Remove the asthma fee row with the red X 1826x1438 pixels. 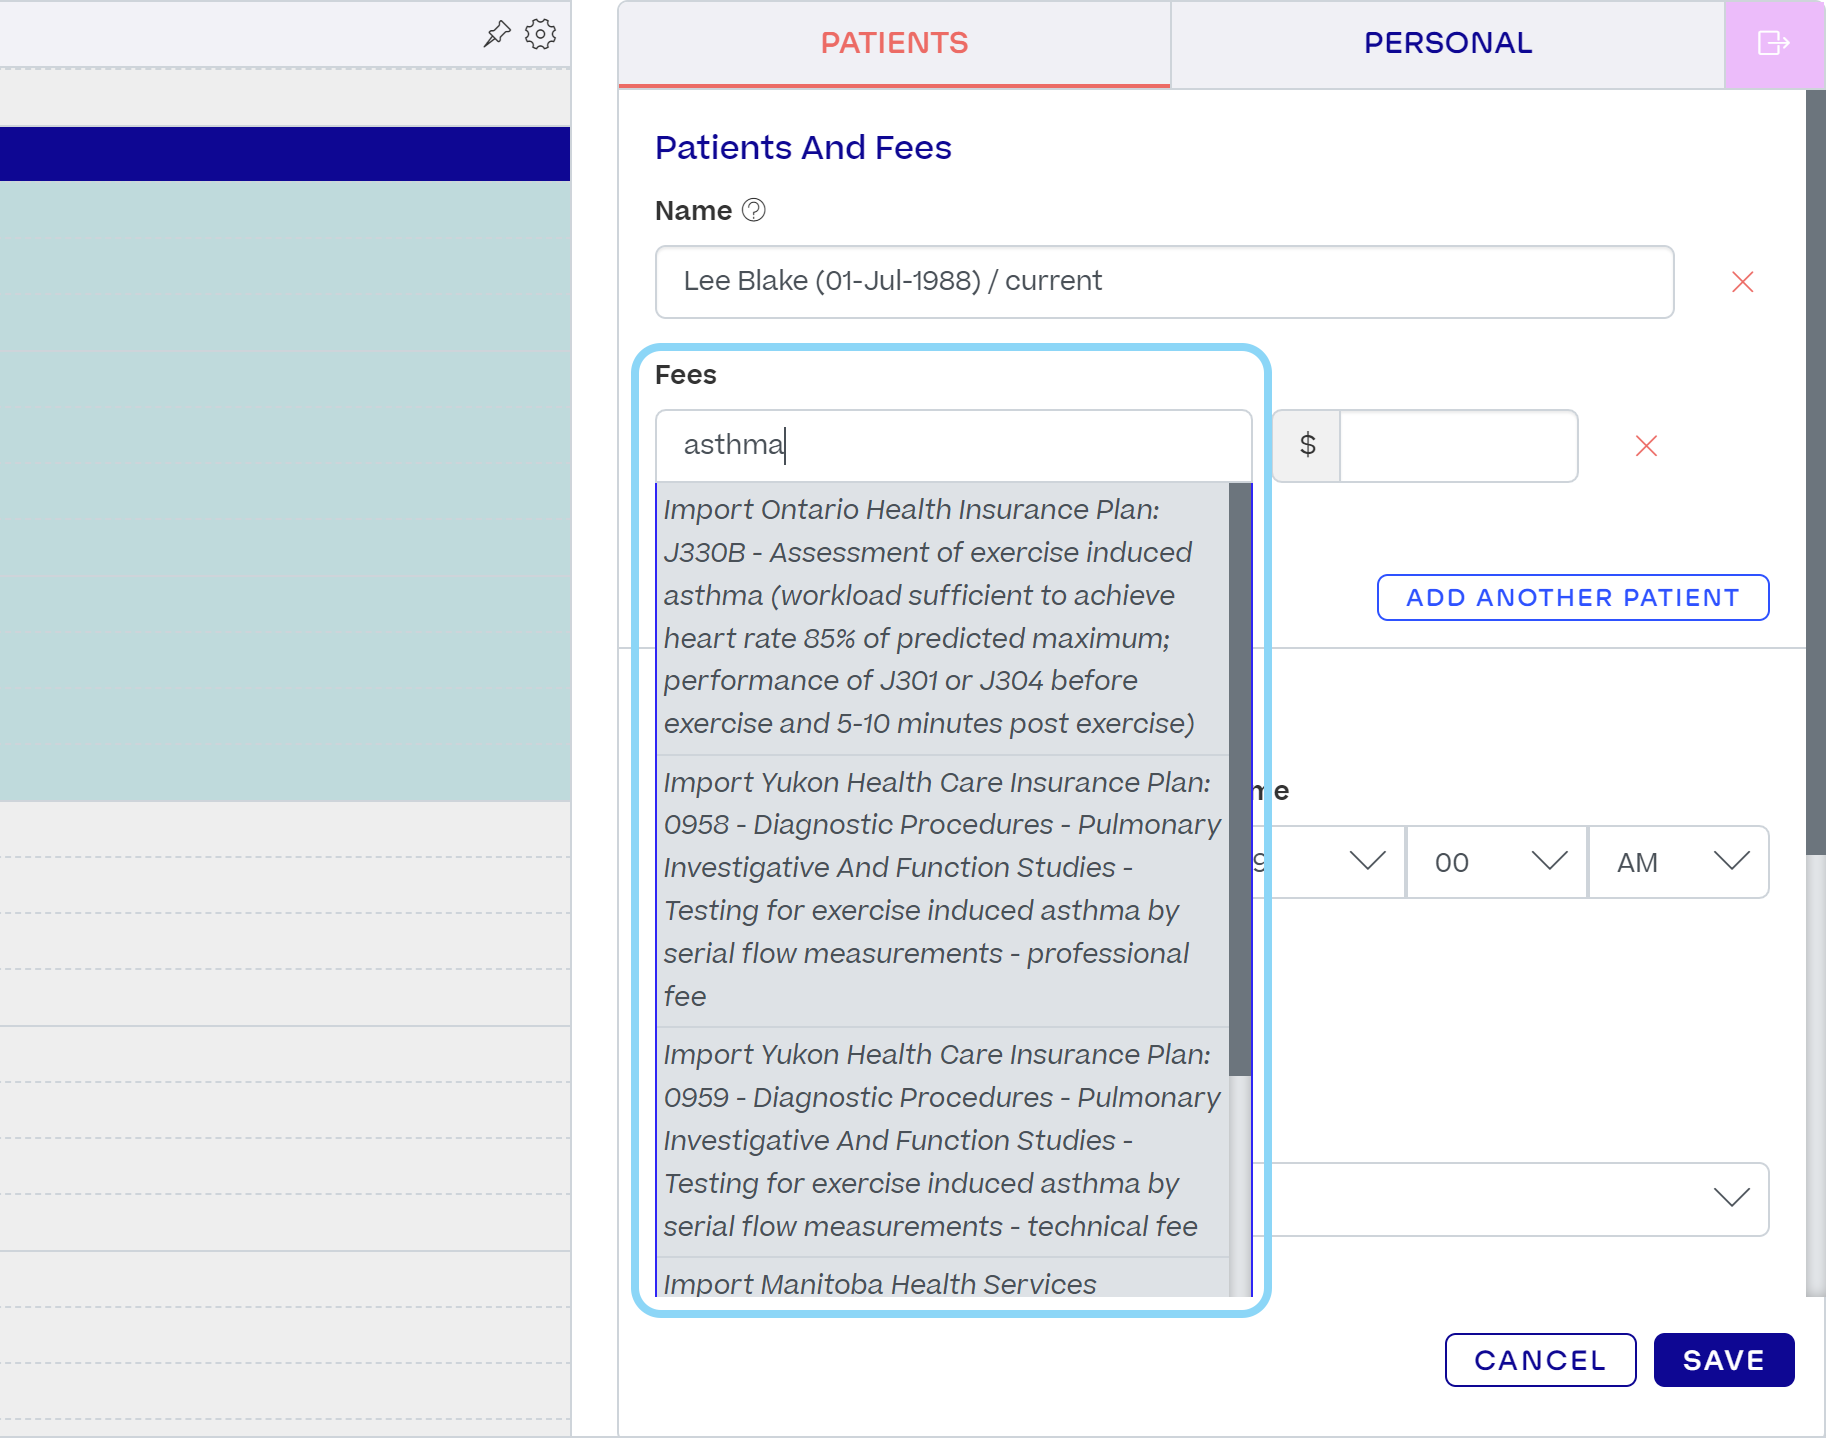coord(1647,446)
